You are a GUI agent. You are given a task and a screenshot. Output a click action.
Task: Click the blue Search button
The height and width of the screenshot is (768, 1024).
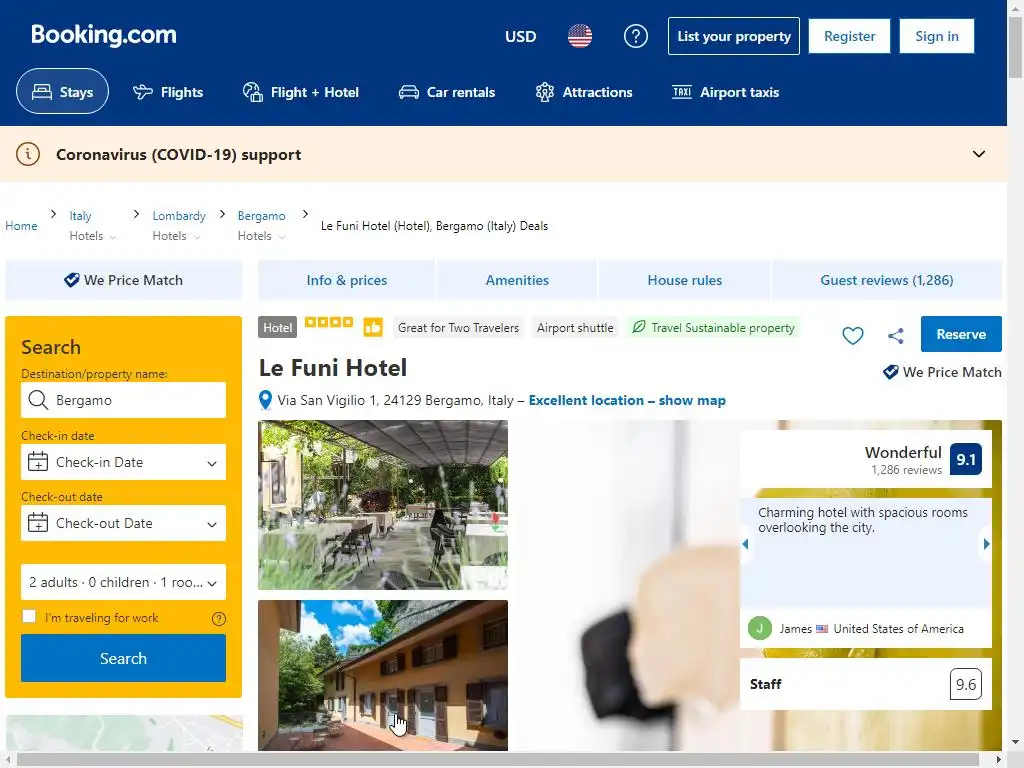123,658
